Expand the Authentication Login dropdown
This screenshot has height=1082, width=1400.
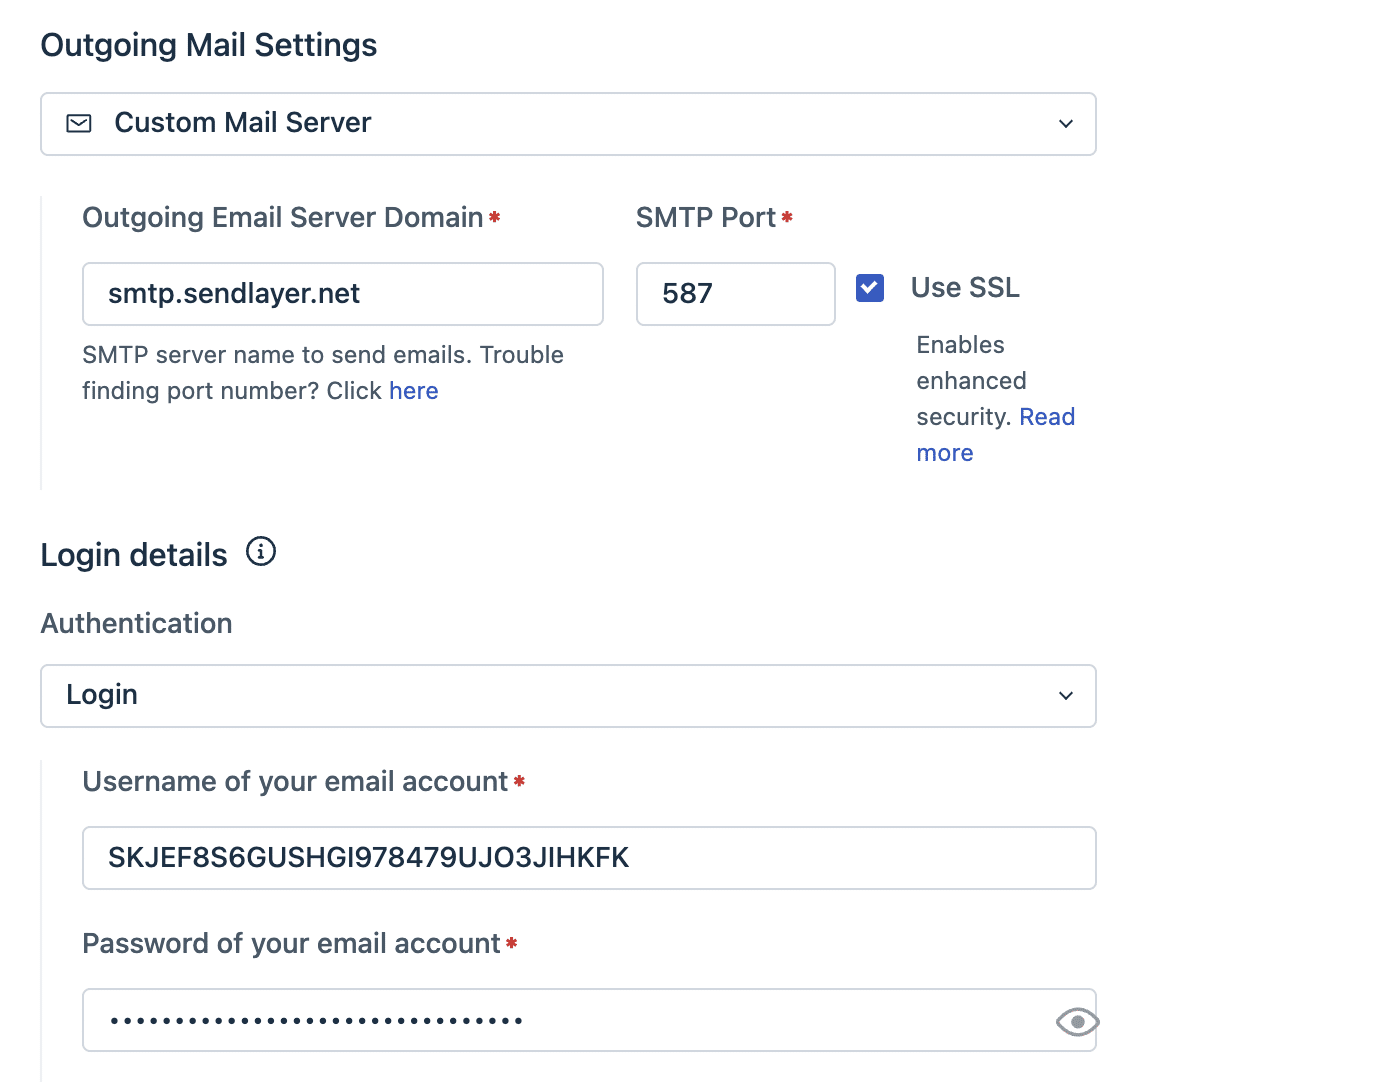click(x=568, y=695)
